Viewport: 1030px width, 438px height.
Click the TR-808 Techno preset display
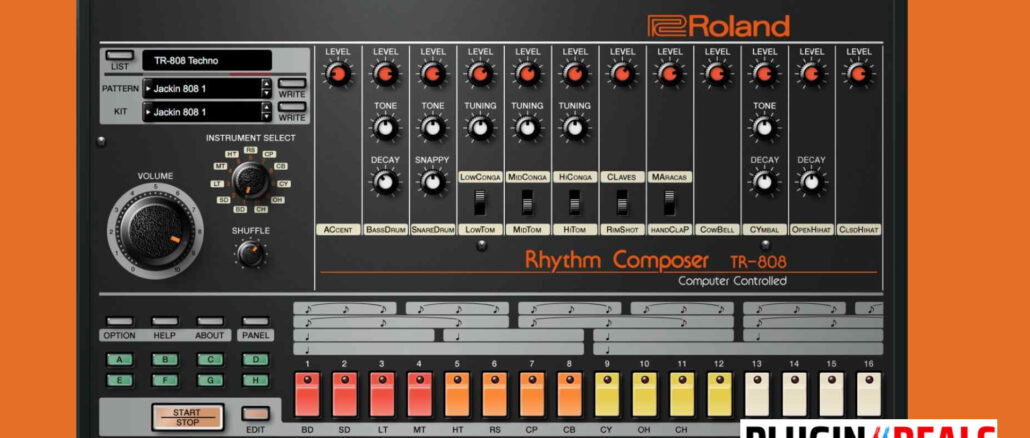click(x=207, y=60)
